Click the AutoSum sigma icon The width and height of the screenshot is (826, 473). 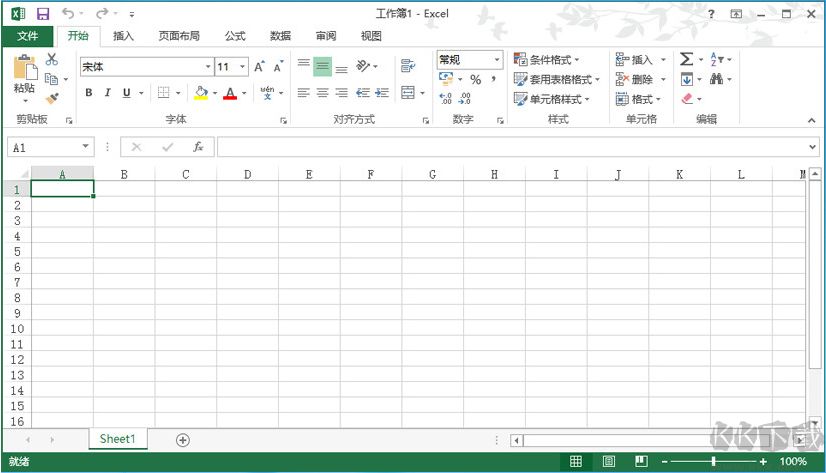pos(686,59)
